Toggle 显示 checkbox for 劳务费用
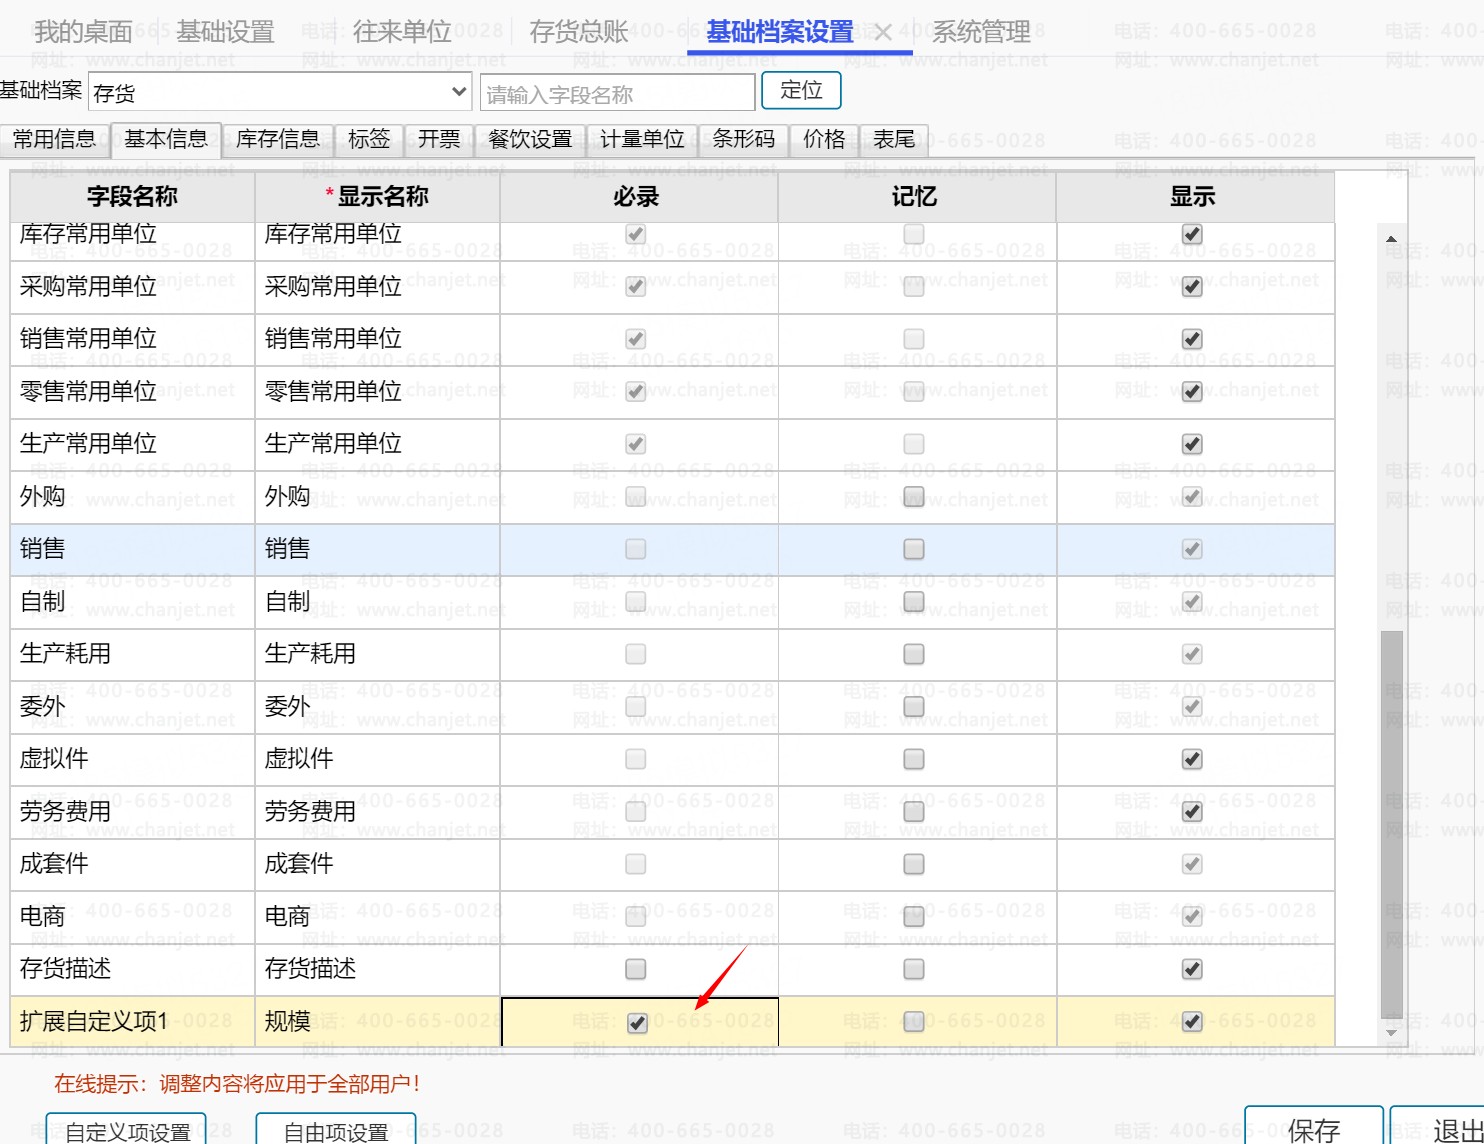The width and height of the screenshot is (1484, 1144). pyautogui.click(x=1192, y=811)
